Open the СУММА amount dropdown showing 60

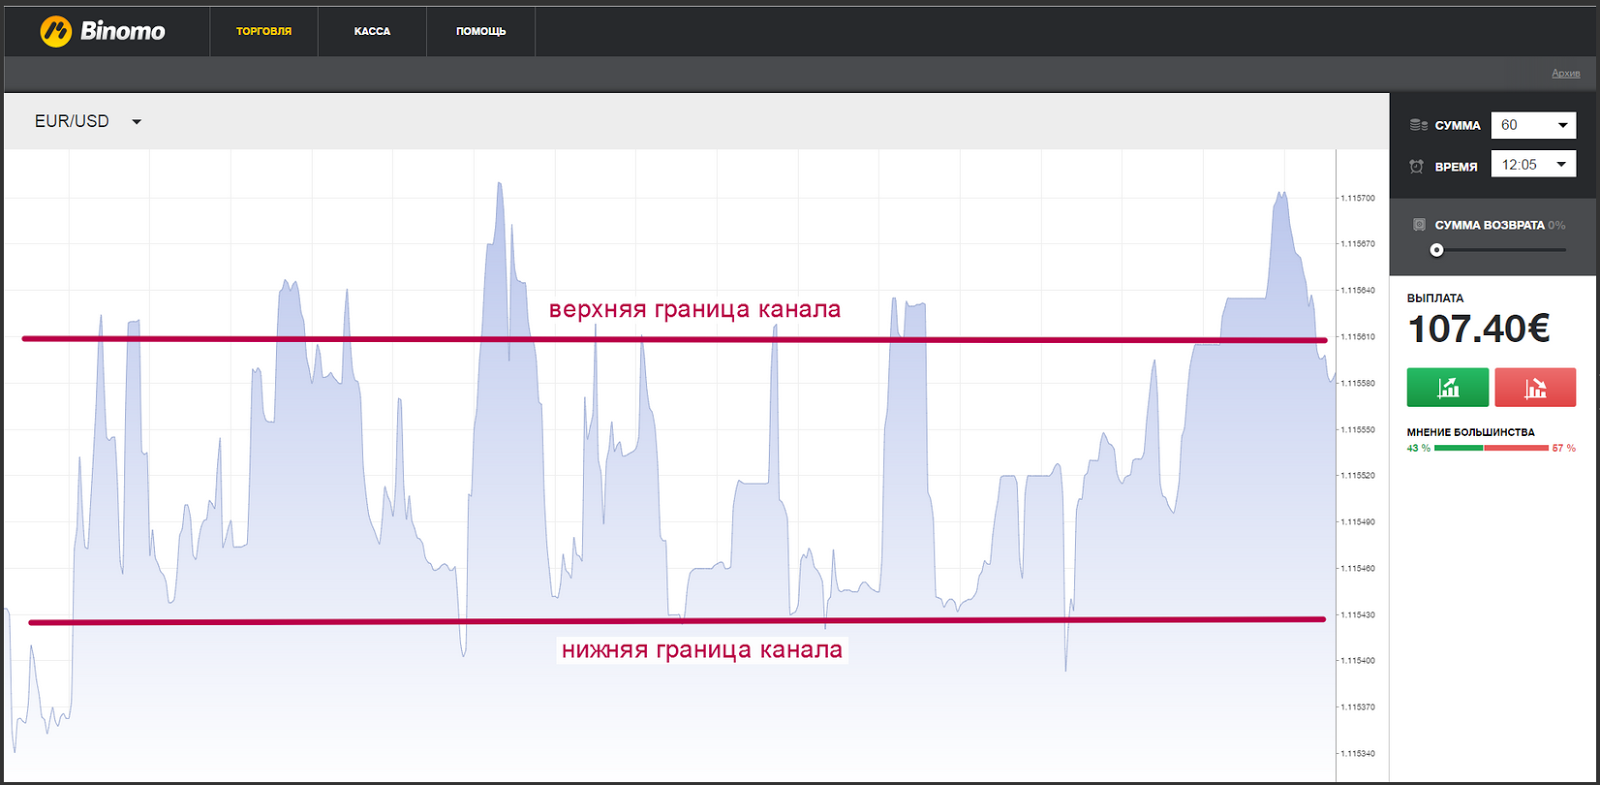[1533, 125]
